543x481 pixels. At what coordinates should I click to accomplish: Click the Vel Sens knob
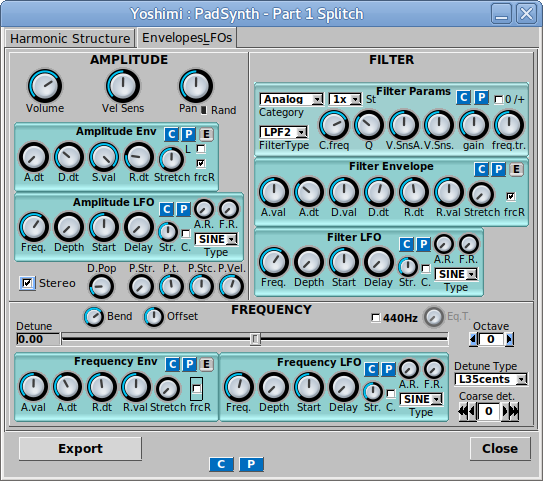(x=123, y=86)
